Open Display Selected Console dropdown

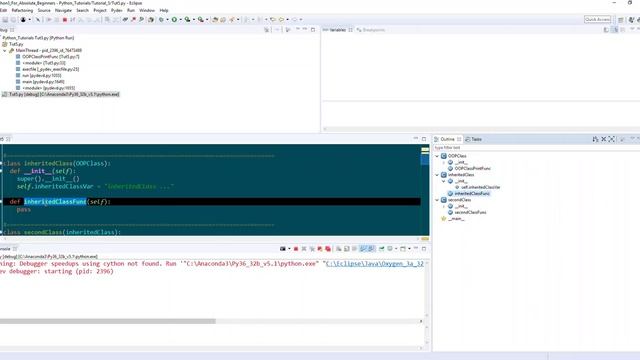(396, 249)
